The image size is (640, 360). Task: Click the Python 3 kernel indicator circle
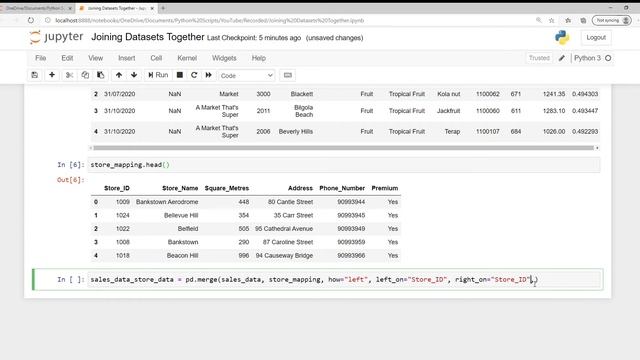pos(608,58)
